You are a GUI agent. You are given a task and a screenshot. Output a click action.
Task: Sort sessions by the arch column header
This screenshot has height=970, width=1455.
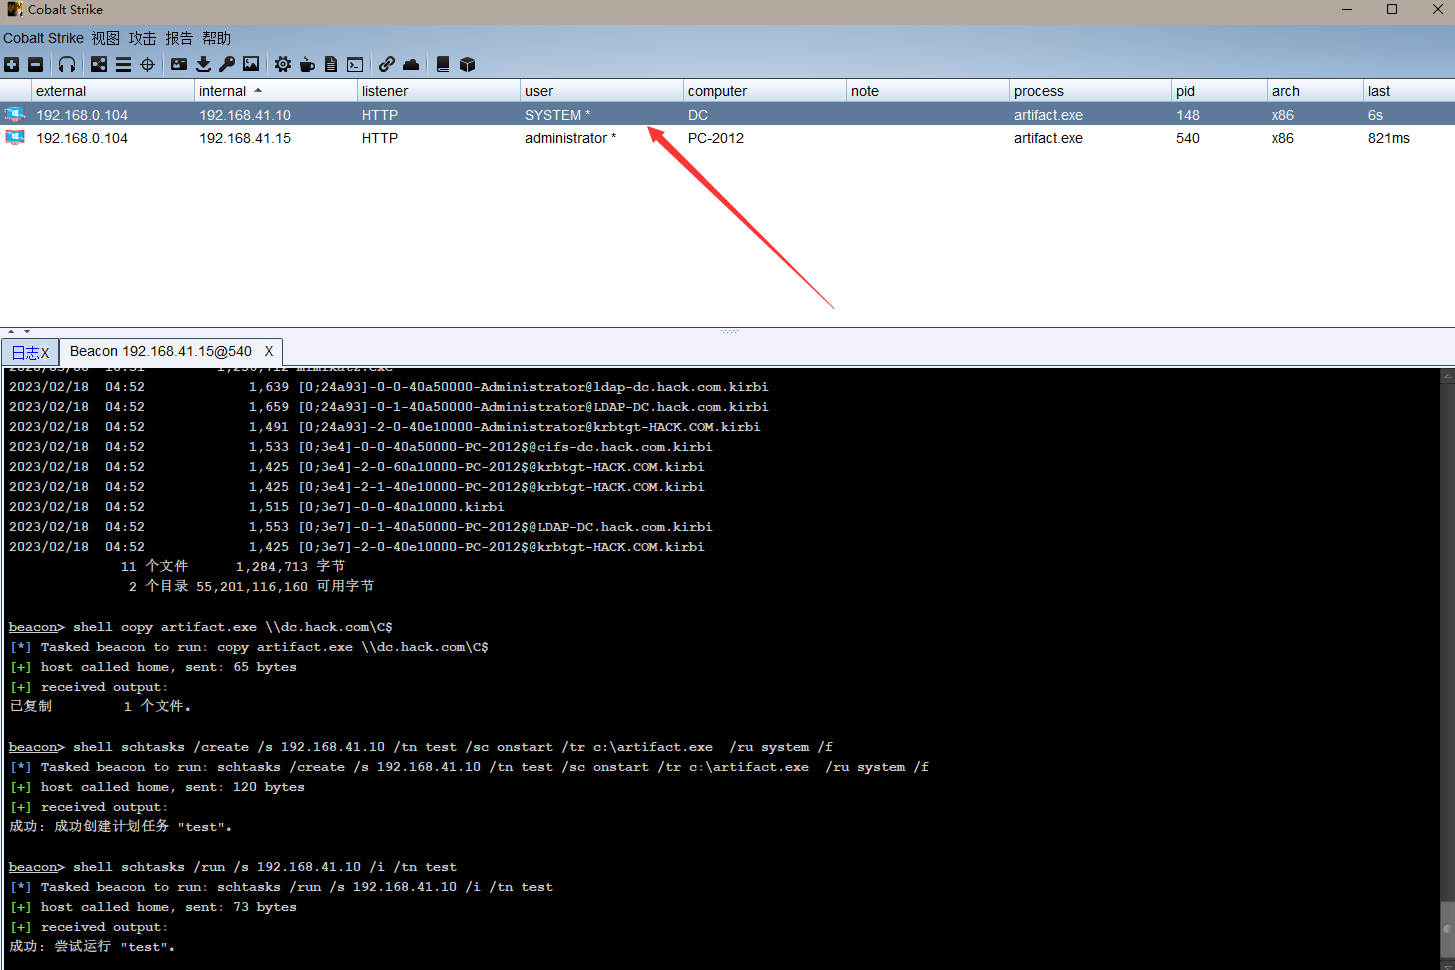[x=1316, y=90]
